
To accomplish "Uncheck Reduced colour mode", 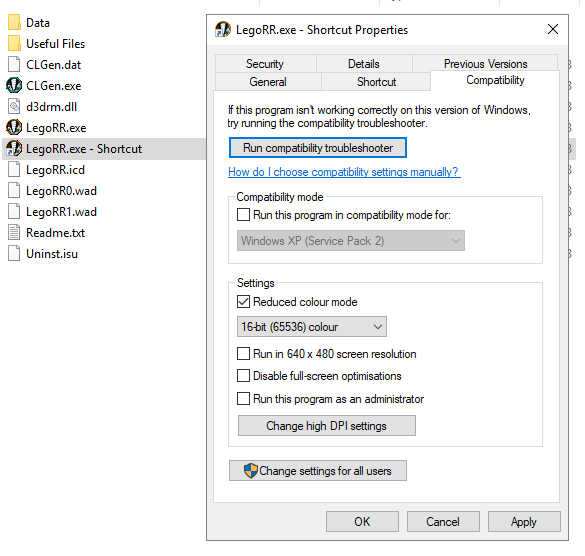I will point(243,302).
